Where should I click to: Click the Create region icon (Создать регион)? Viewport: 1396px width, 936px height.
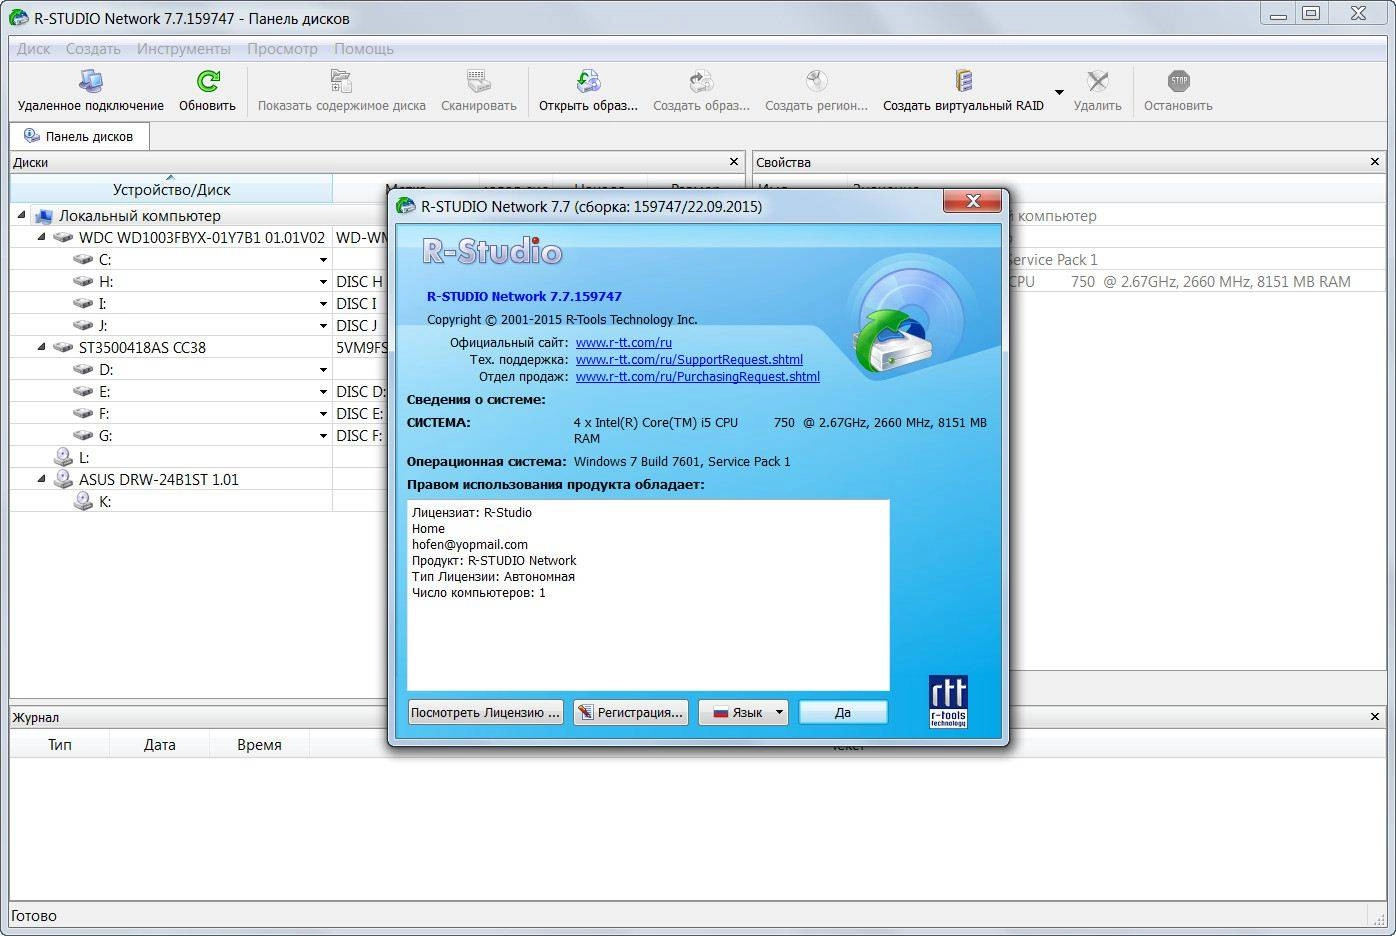816,81
